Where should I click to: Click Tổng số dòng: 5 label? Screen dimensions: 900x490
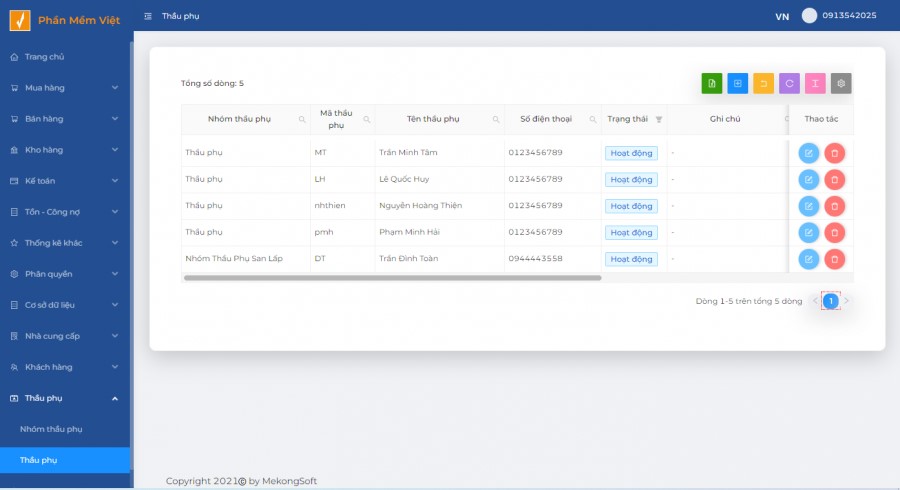point(212,83)
